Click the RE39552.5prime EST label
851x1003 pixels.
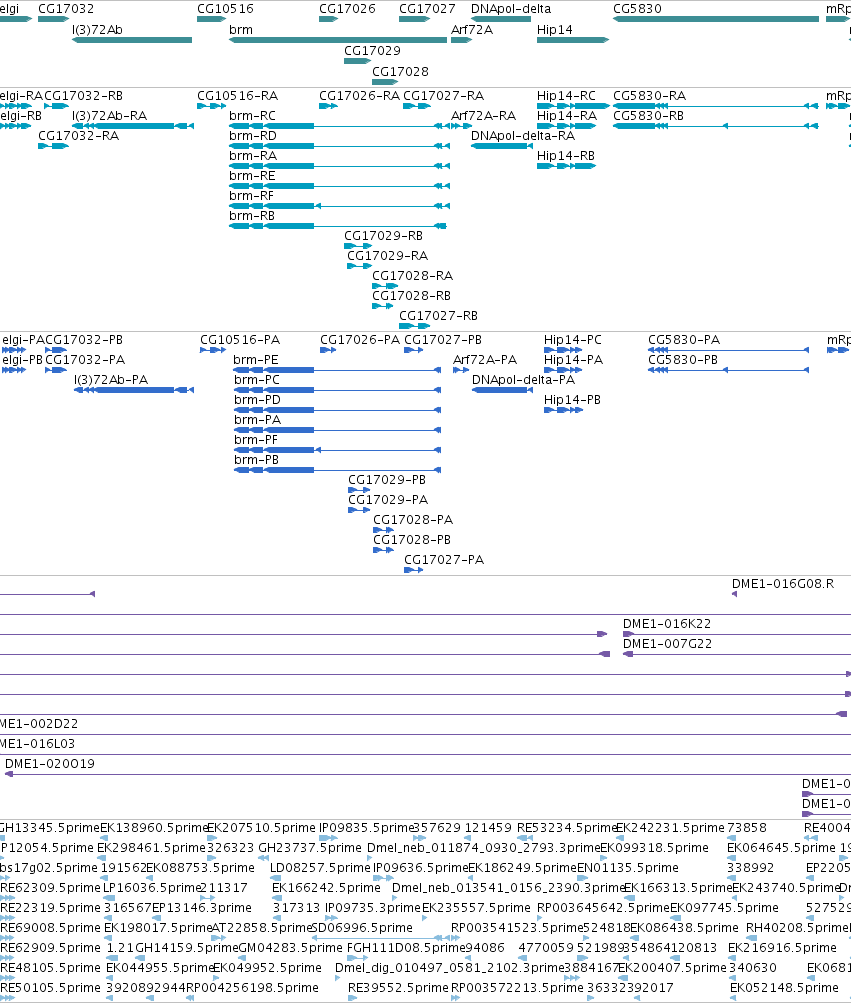click(x=398, y=988)
